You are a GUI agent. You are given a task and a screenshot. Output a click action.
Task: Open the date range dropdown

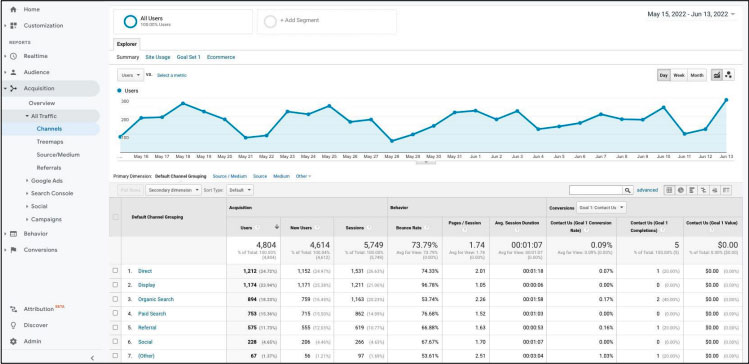coord(691,14)
